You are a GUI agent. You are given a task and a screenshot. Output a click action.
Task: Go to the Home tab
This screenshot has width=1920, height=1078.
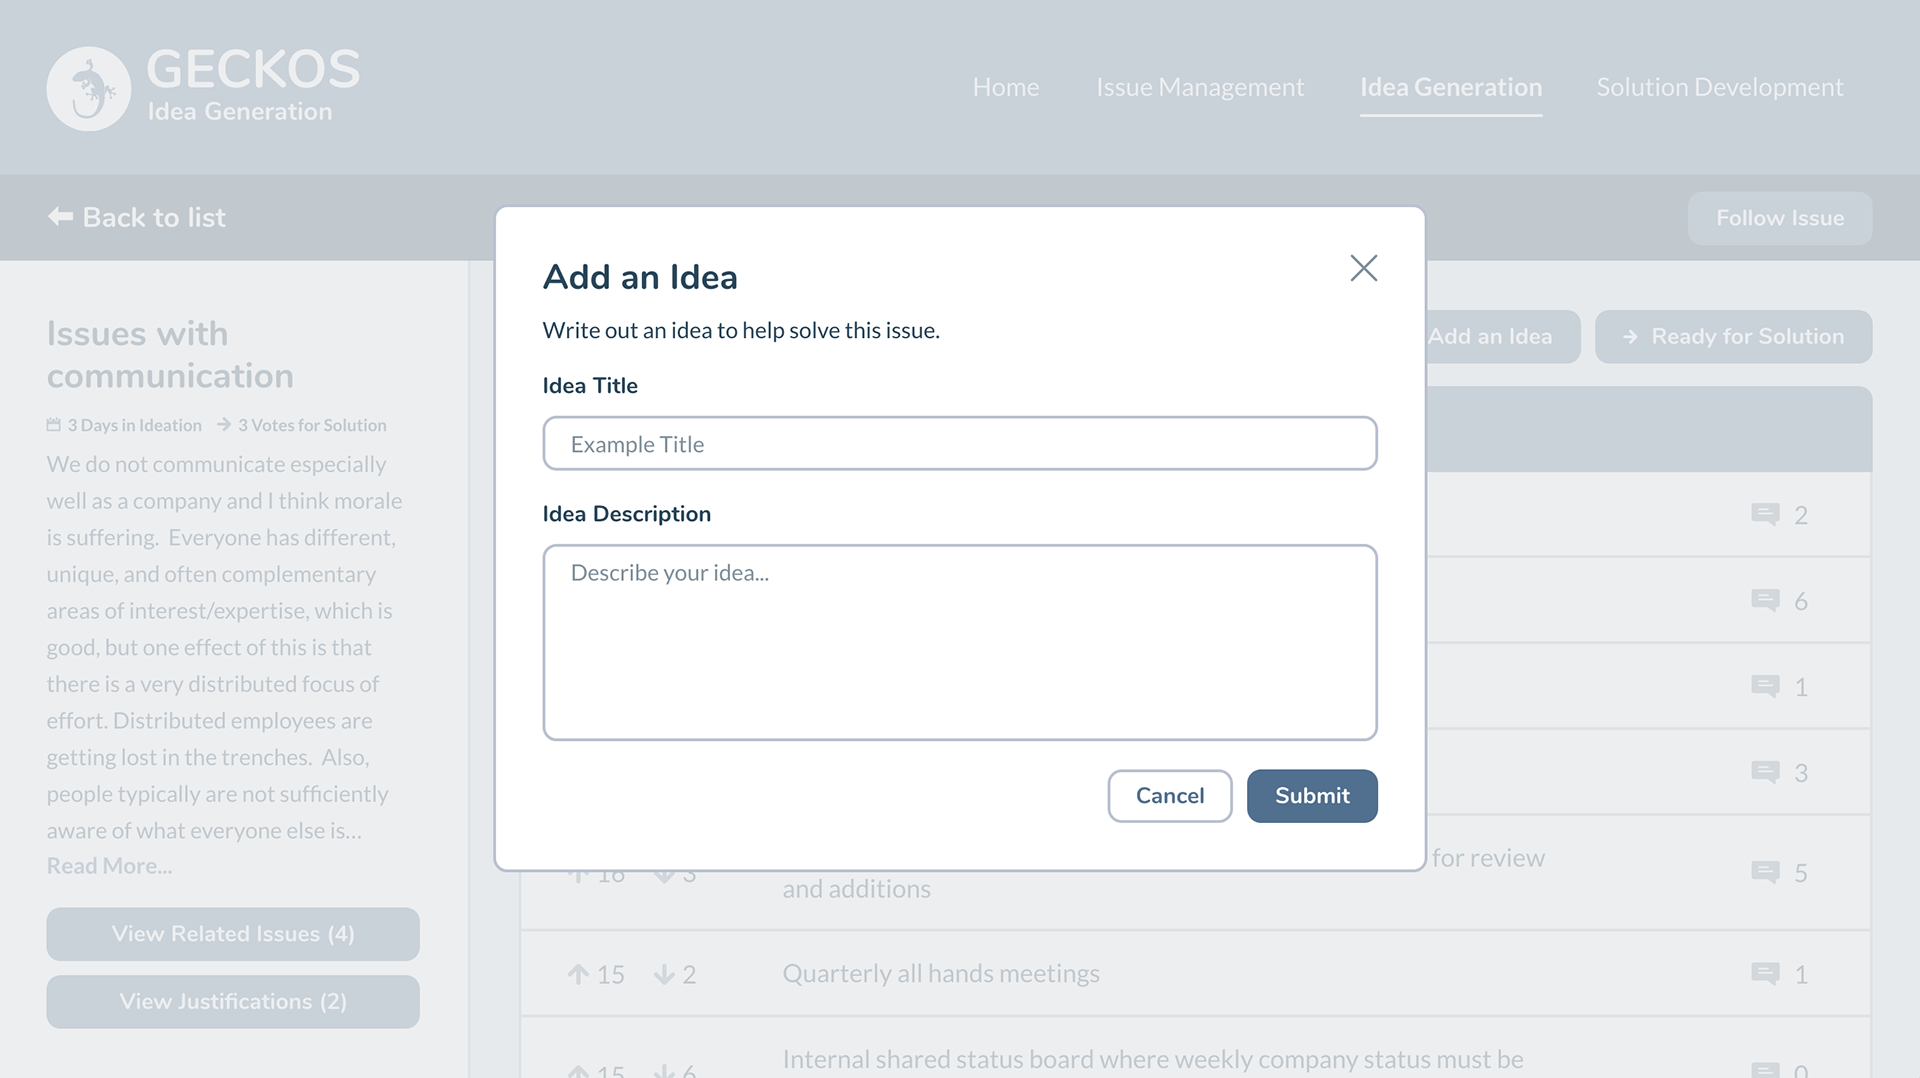point(1005,87)
